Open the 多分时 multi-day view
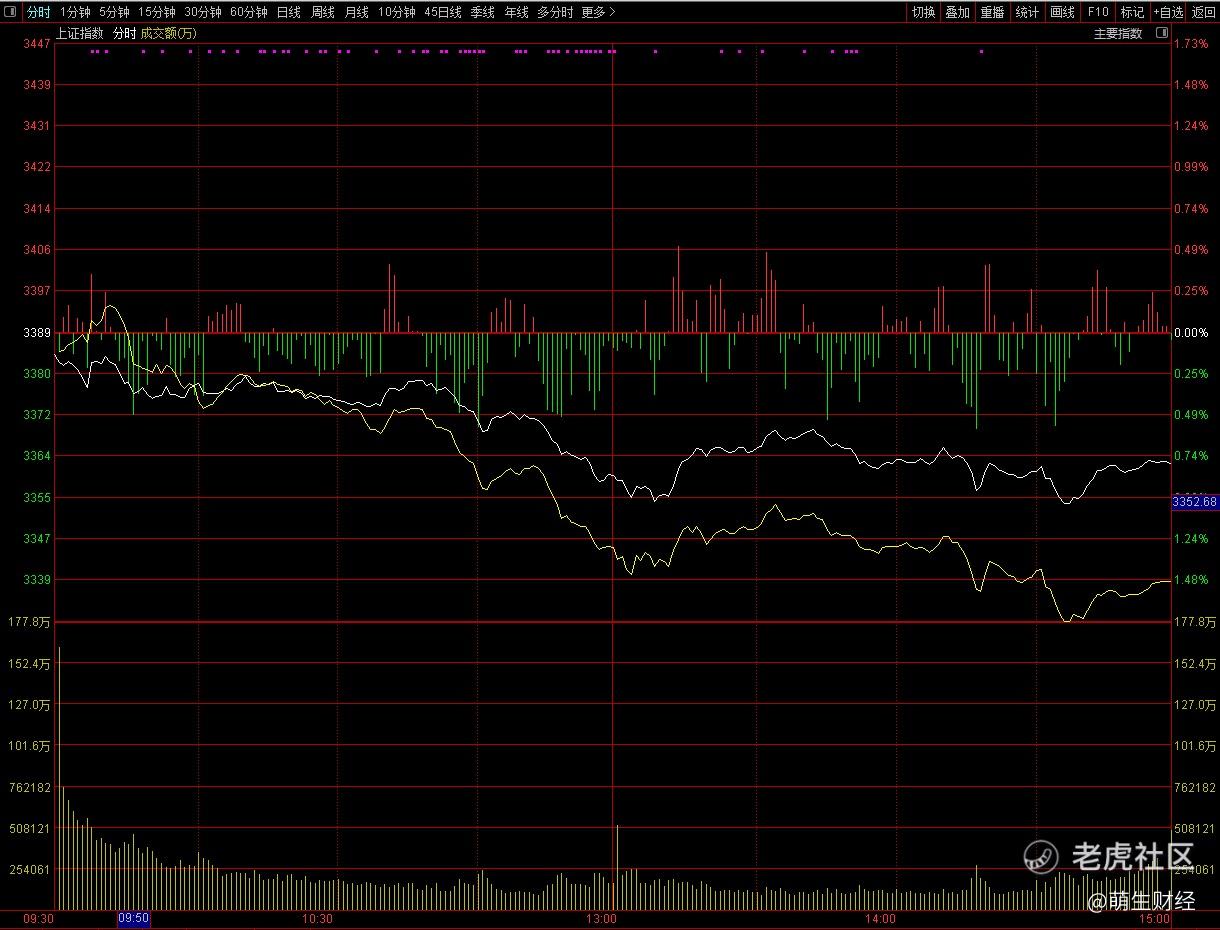This screenshot has height=930, width=1220. point(555,13)
